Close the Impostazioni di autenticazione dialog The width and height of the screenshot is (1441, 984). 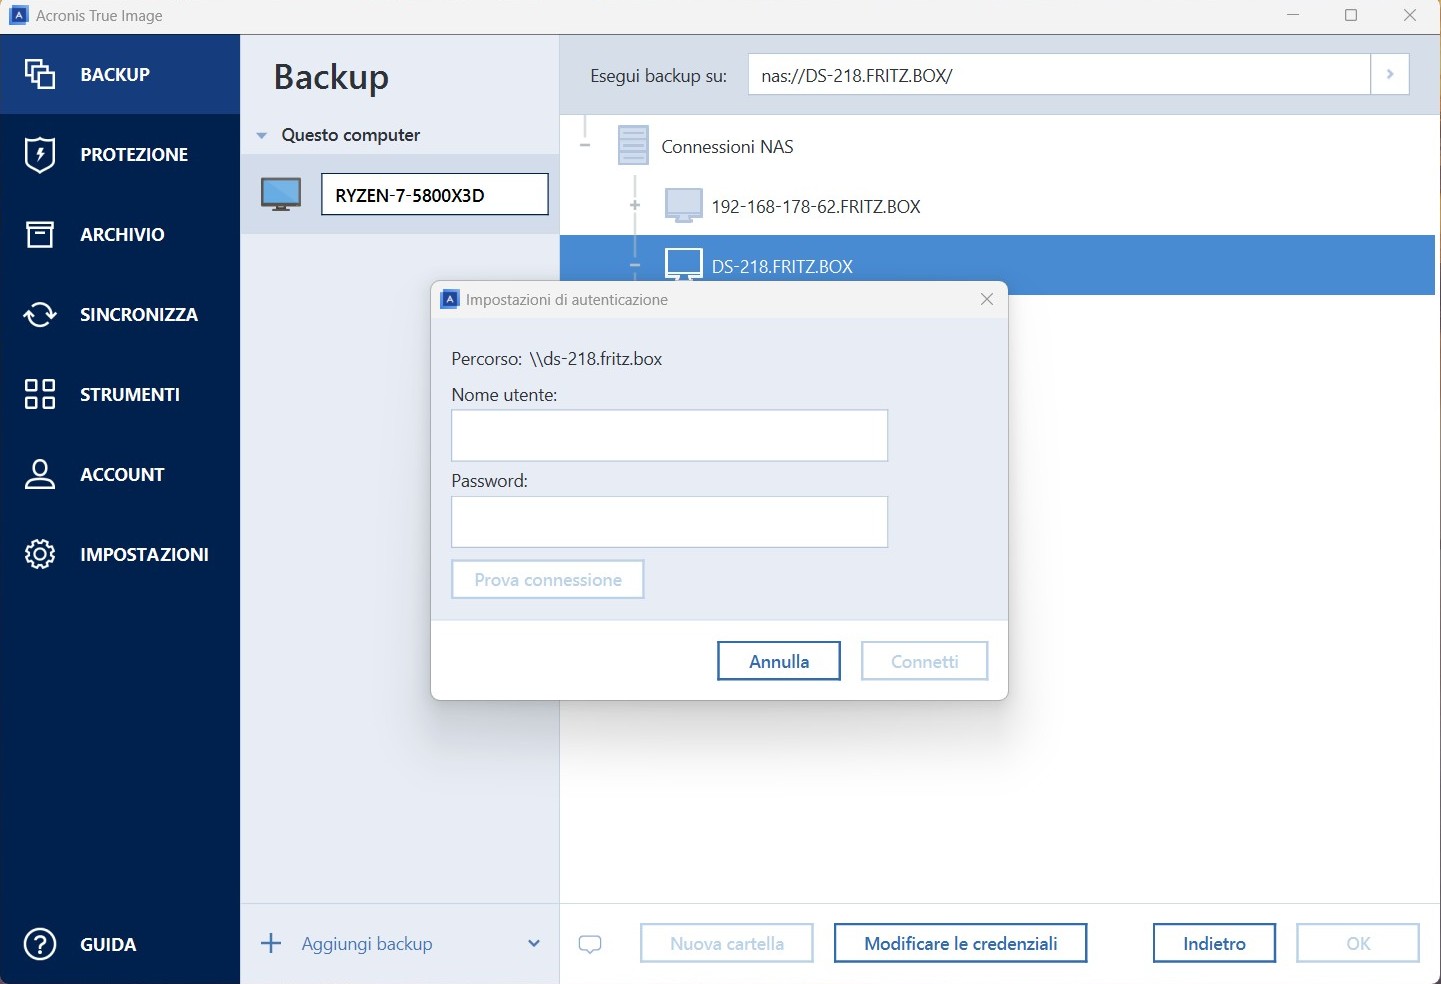(x=987, y=300)
